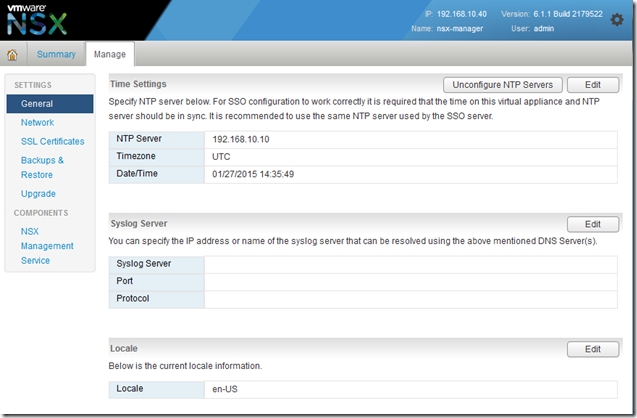
Task: Click Unconfigure NTP Servers button
Action: 503,85
